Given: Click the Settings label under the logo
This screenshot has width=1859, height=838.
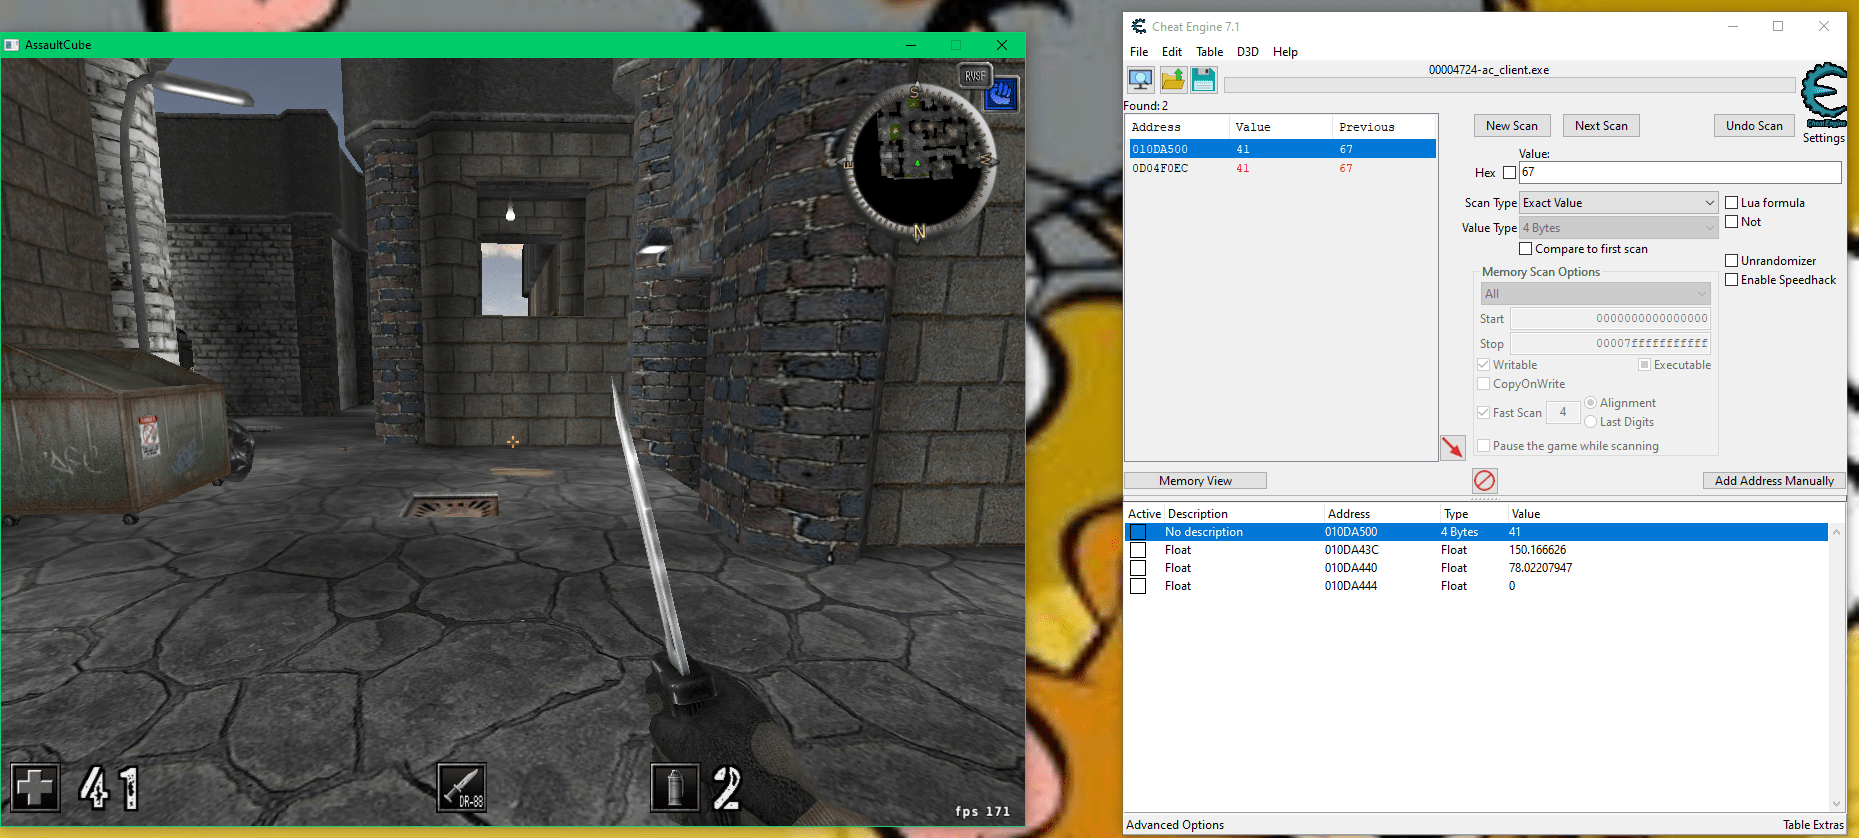Looking at the screenshot, I should tap(1823, 138).
